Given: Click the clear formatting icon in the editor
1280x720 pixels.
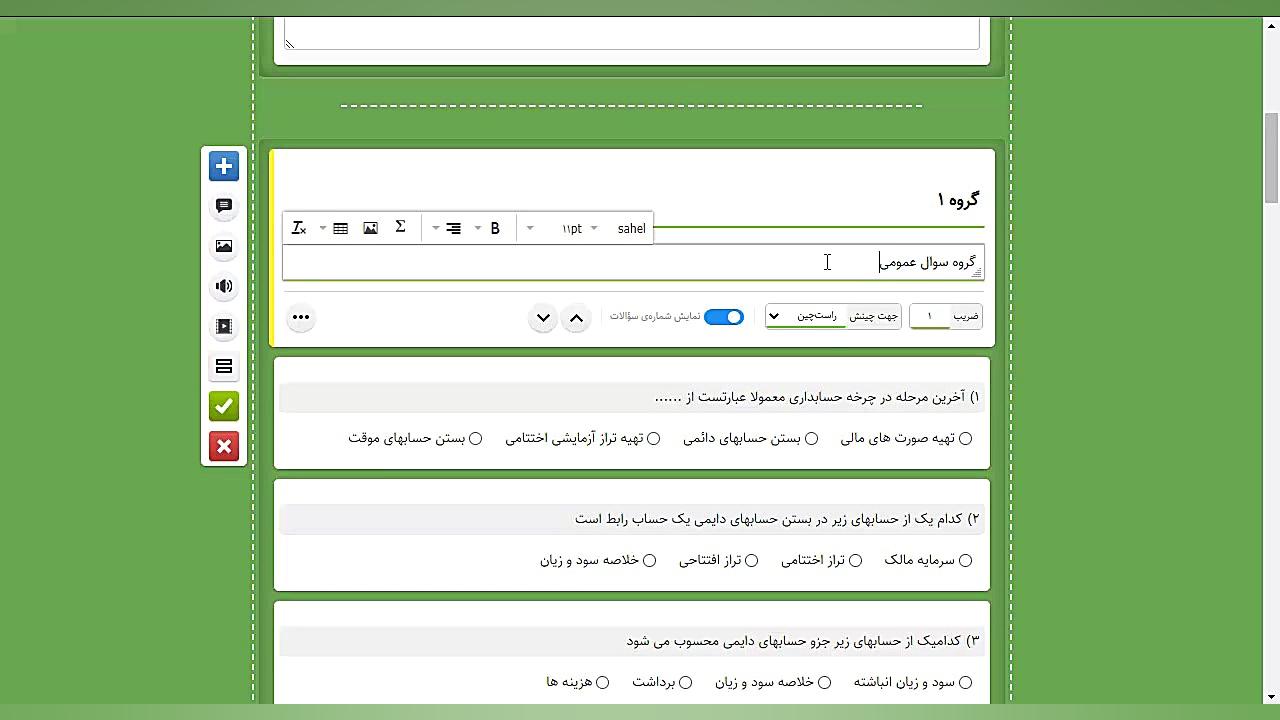Looking at the screenshot, I should coord(298,228).
